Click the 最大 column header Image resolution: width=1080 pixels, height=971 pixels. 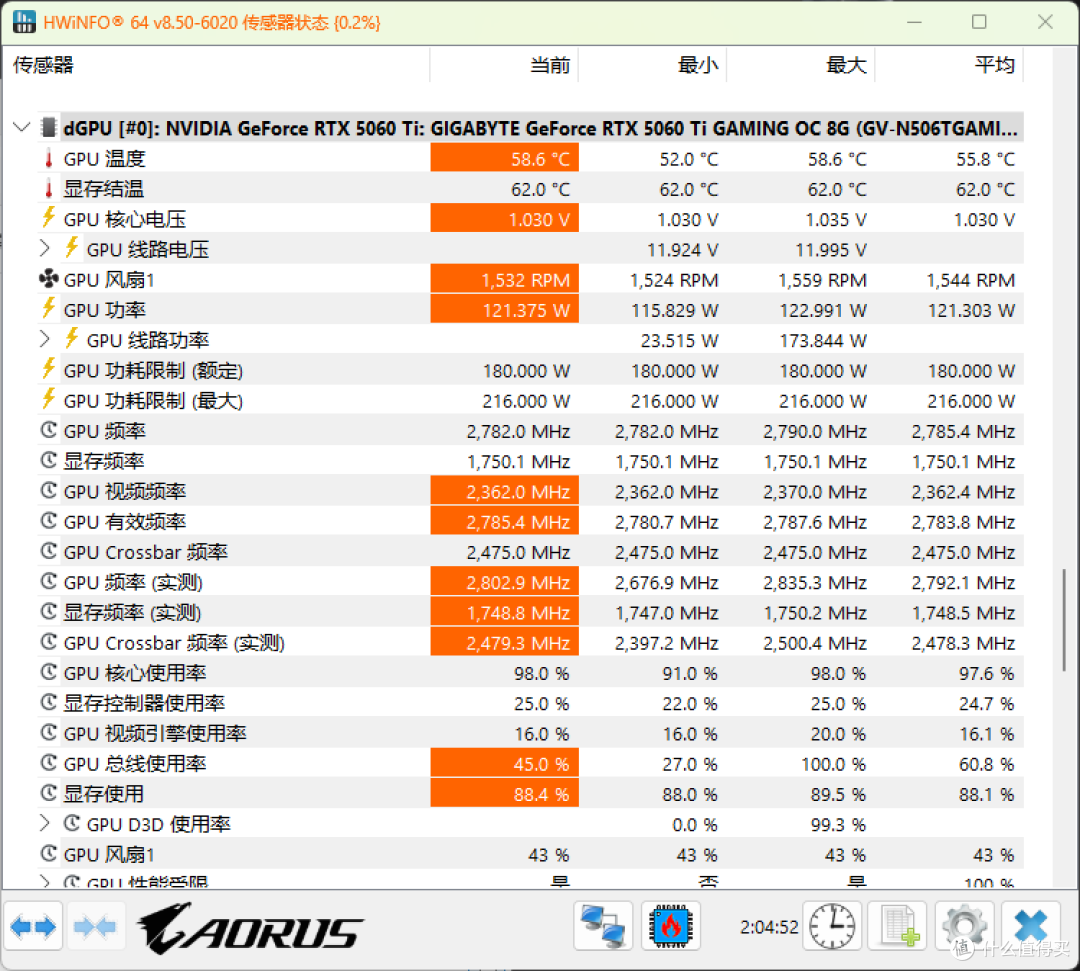[x=801, y=65]
